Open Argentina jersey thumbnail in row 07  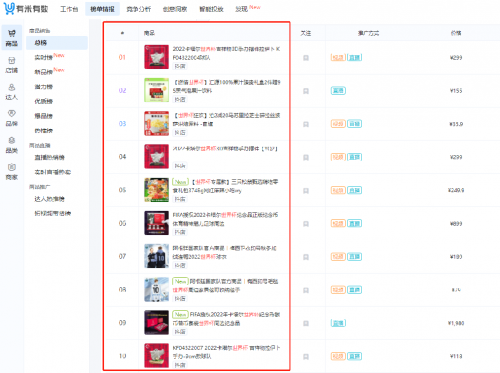(x=157, y=256)
